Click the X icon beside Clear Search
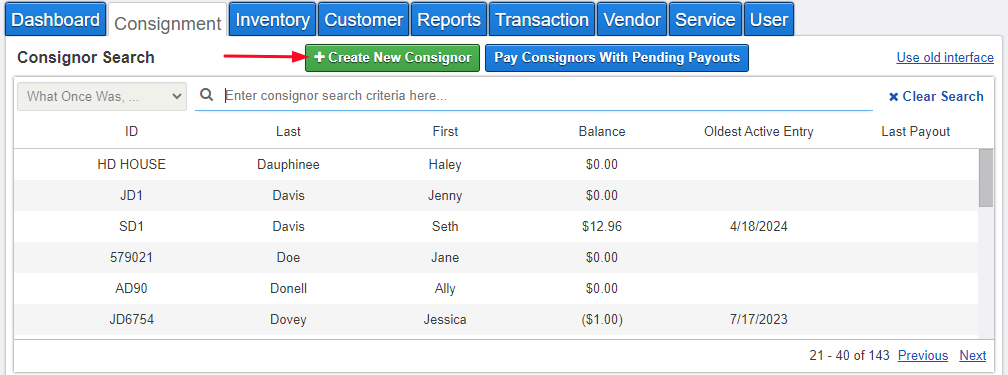The image size is (1008, 375). 893,97
